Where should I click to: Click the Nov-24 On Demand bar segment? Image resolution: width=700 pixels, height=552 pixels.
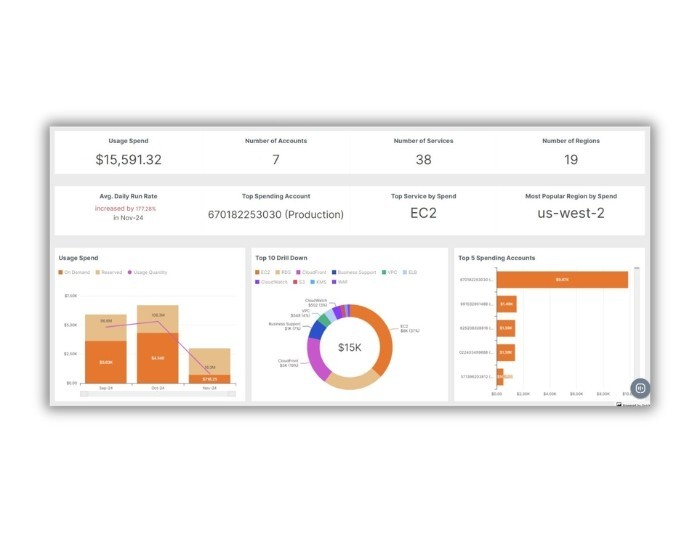(x=209, y=379)
